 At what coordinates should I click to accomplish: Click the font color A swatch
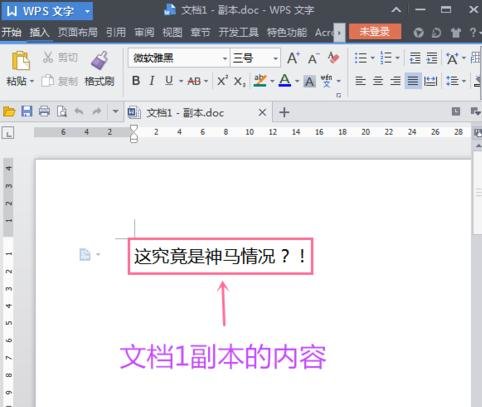click(285, 81)
